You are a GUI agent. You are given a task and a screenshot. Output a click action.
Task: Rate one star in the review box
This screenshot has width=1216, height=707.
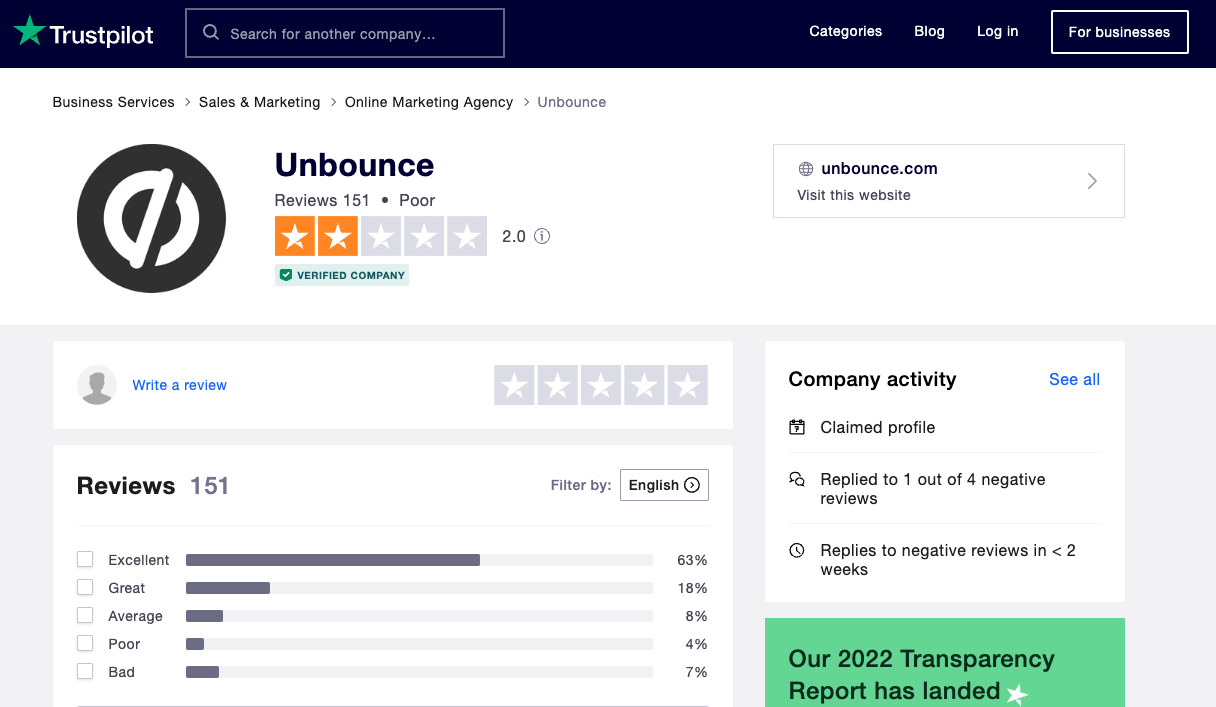click(514, 385)
